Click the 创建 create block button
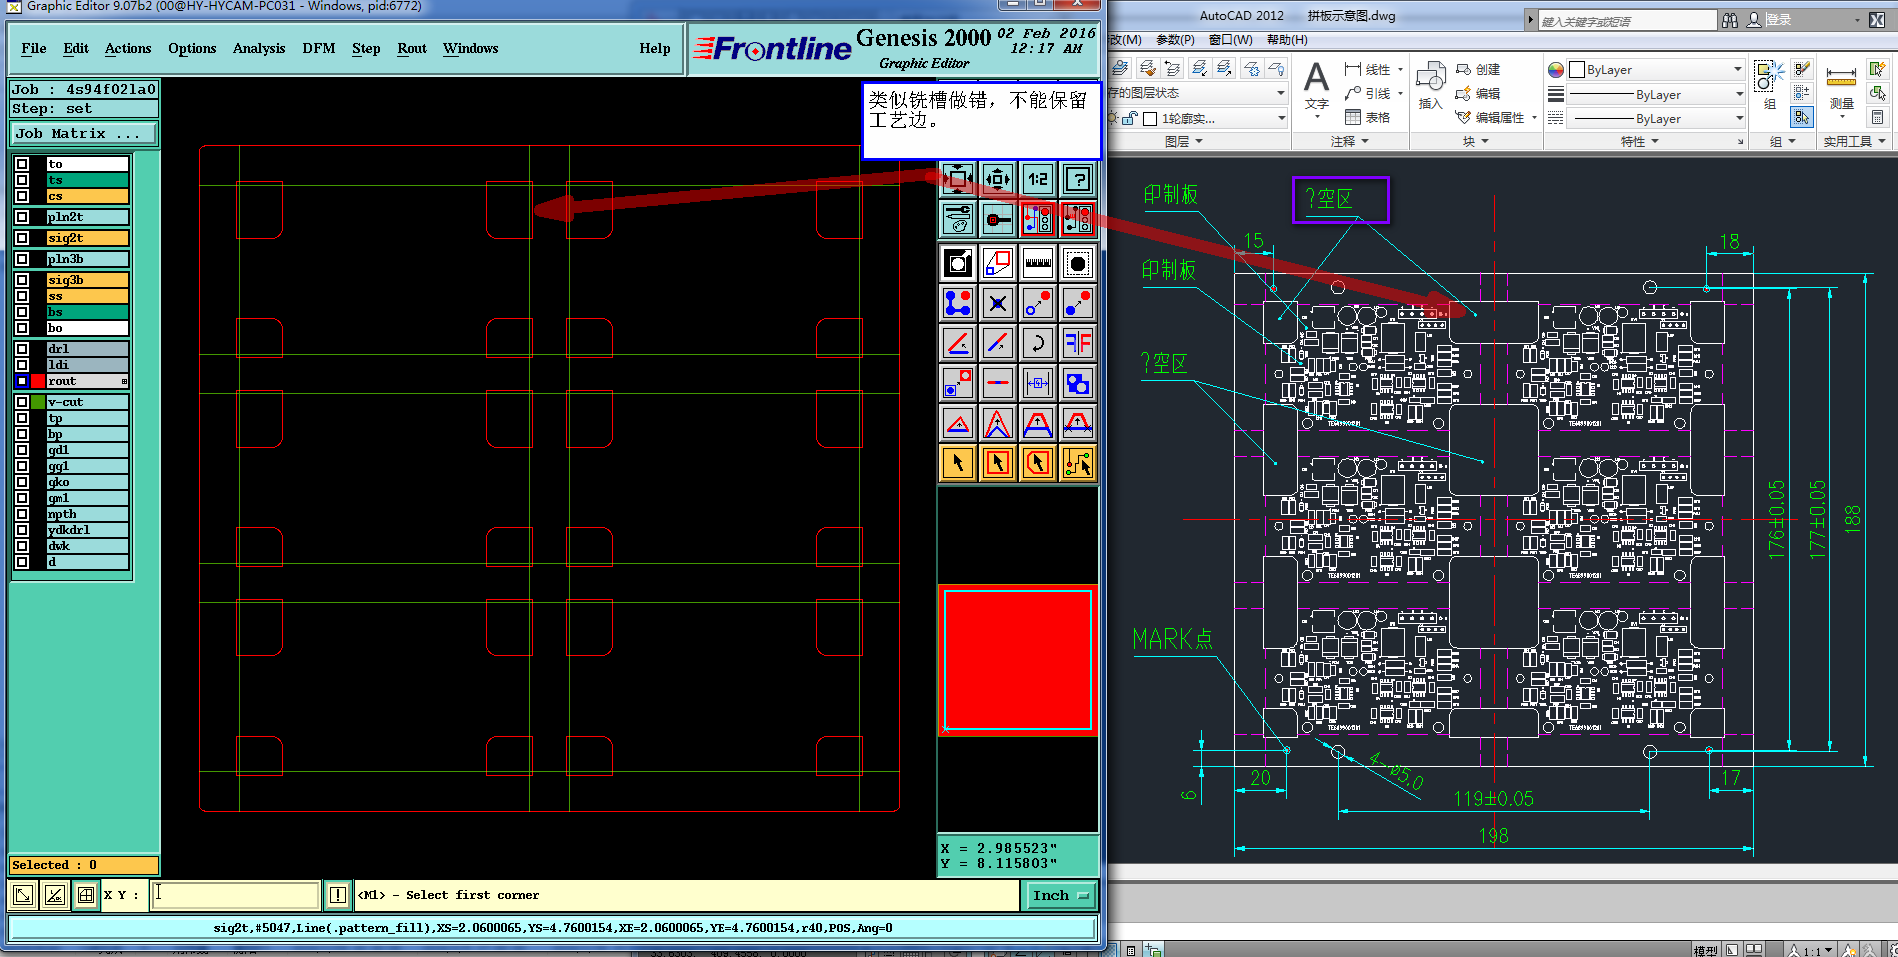This screenshot has width=1898, height=957. (x=1478, y=69)
